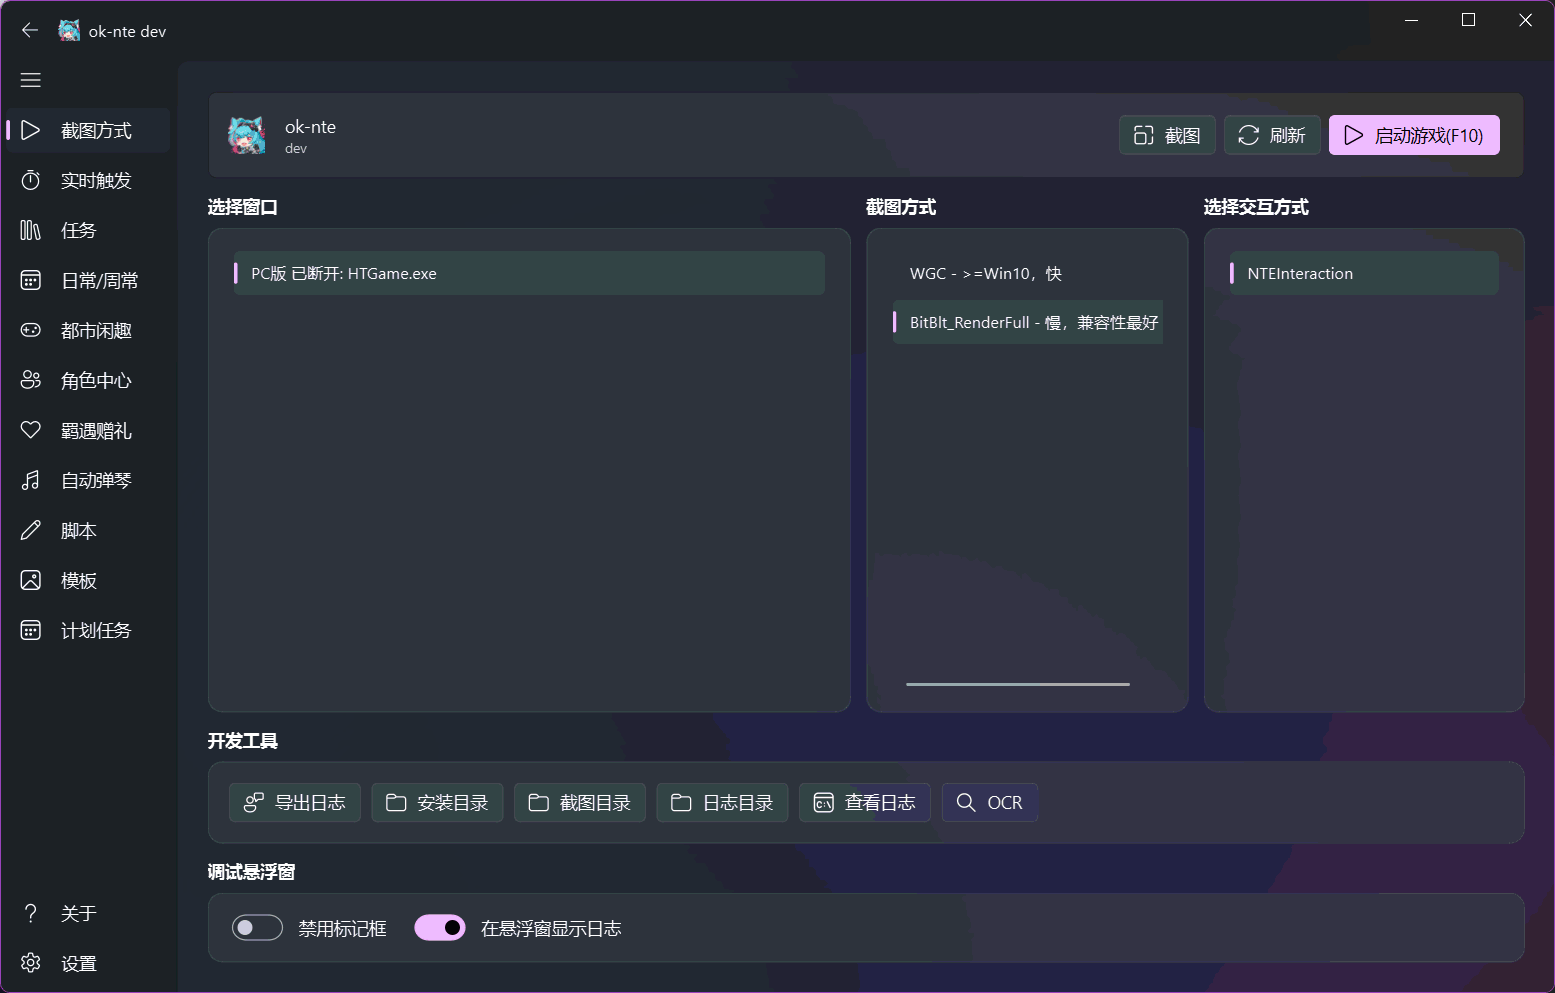Open 角色中心 in the sidebar
Screen dimensions: 1555x993
click(88, 381)
